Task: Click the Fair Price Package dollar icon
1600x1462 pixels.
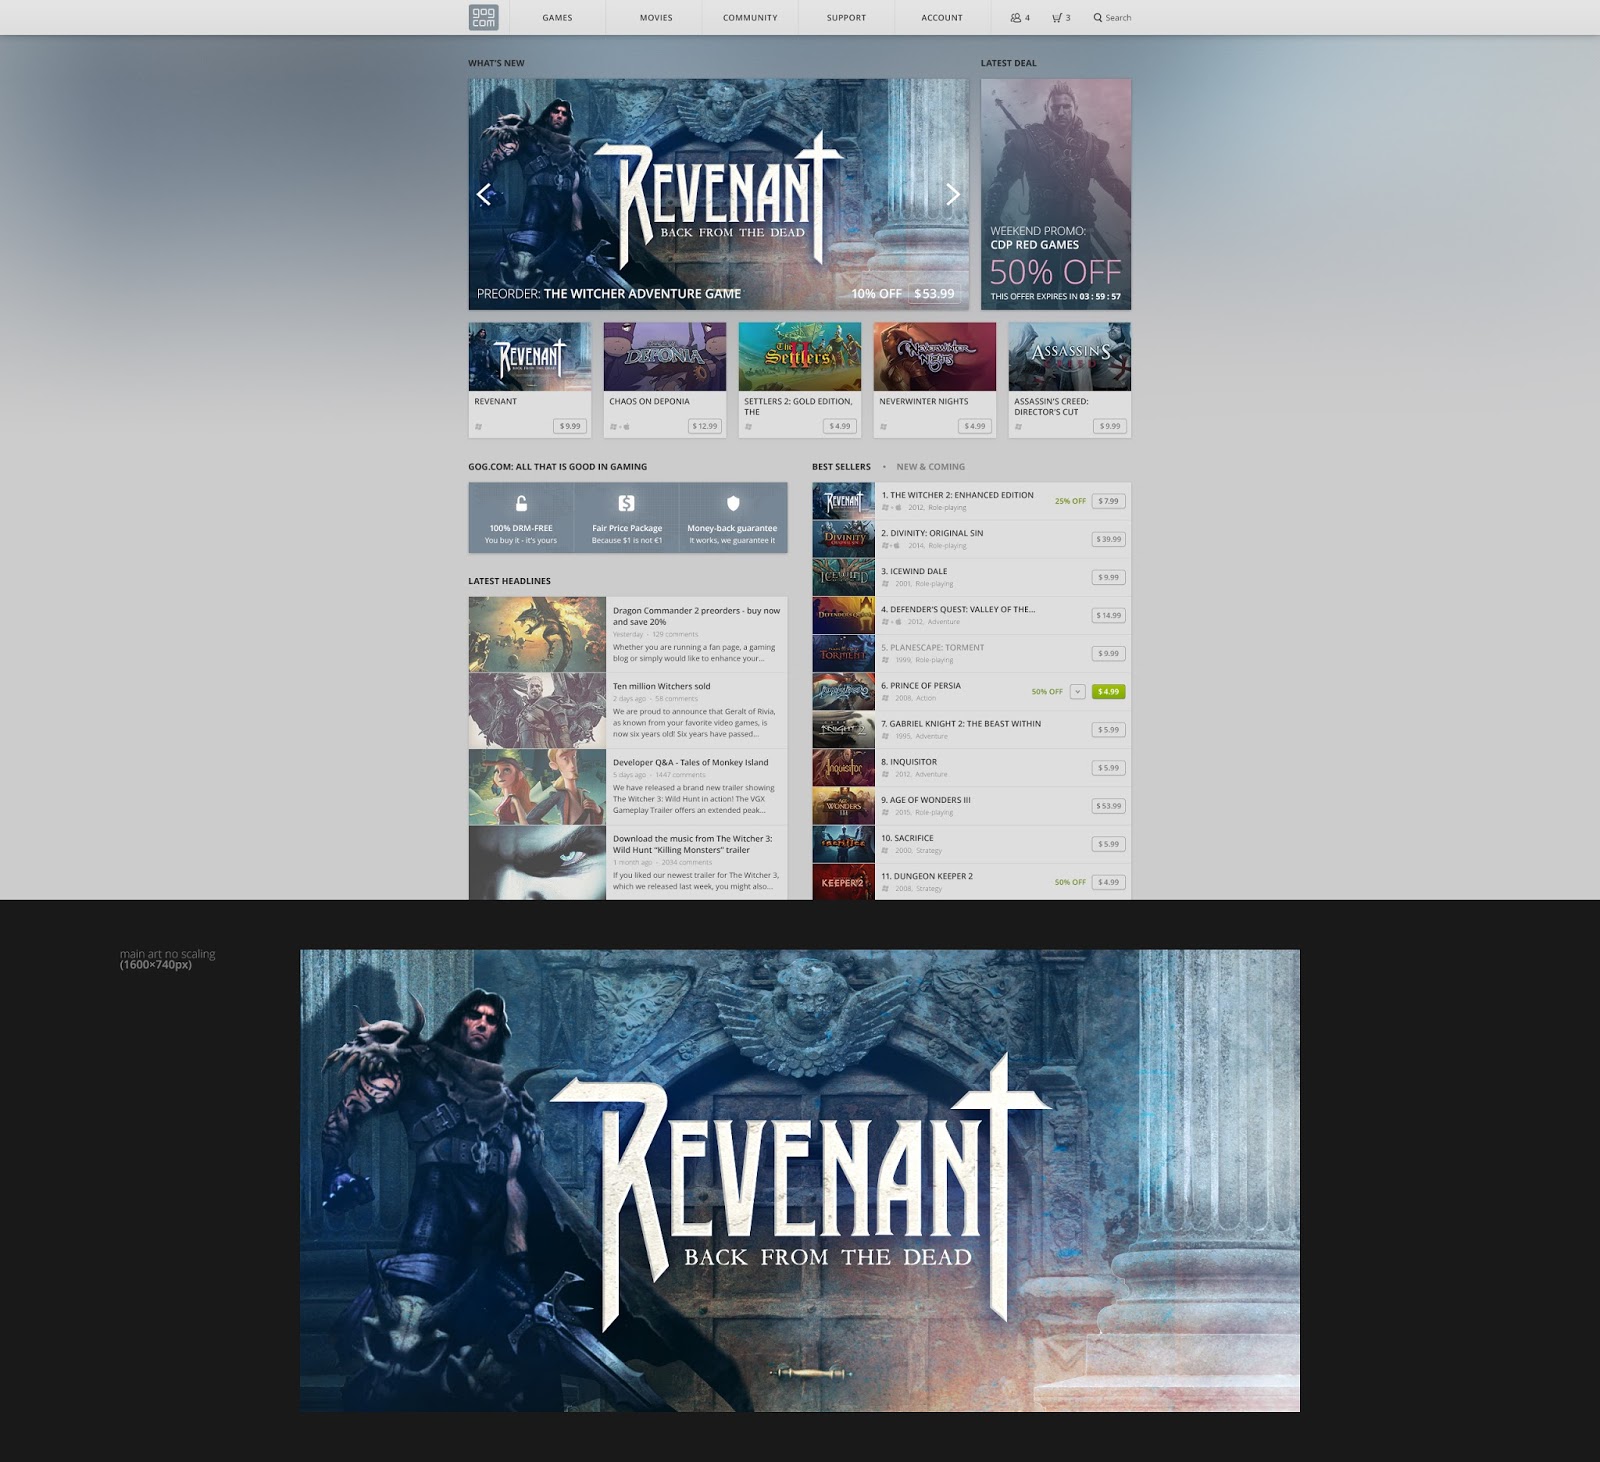Action: pyautogui.click(x=627, y=503)
